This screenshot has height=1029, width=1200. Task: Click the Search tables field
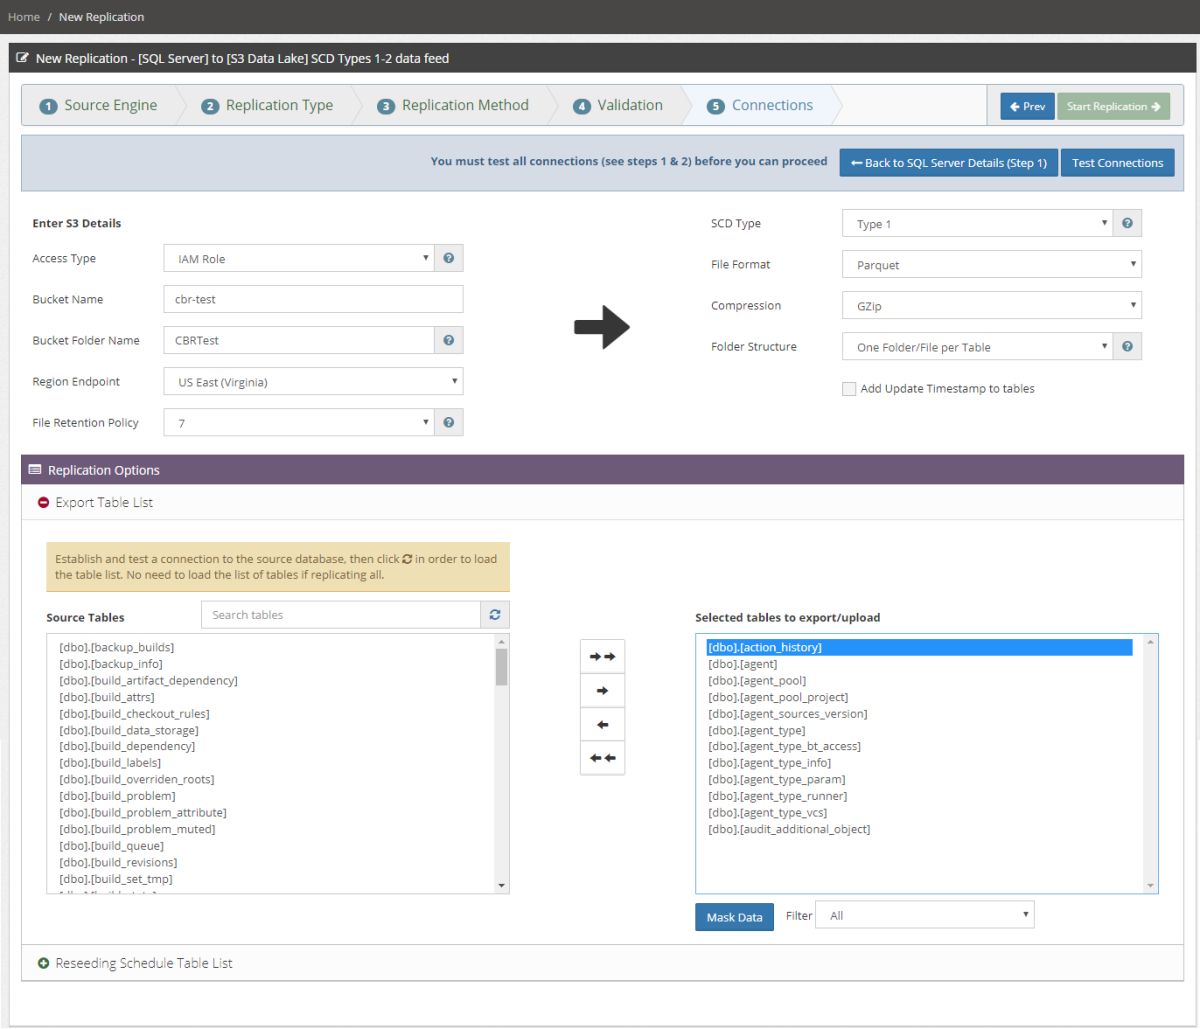[x=341, y=615]
